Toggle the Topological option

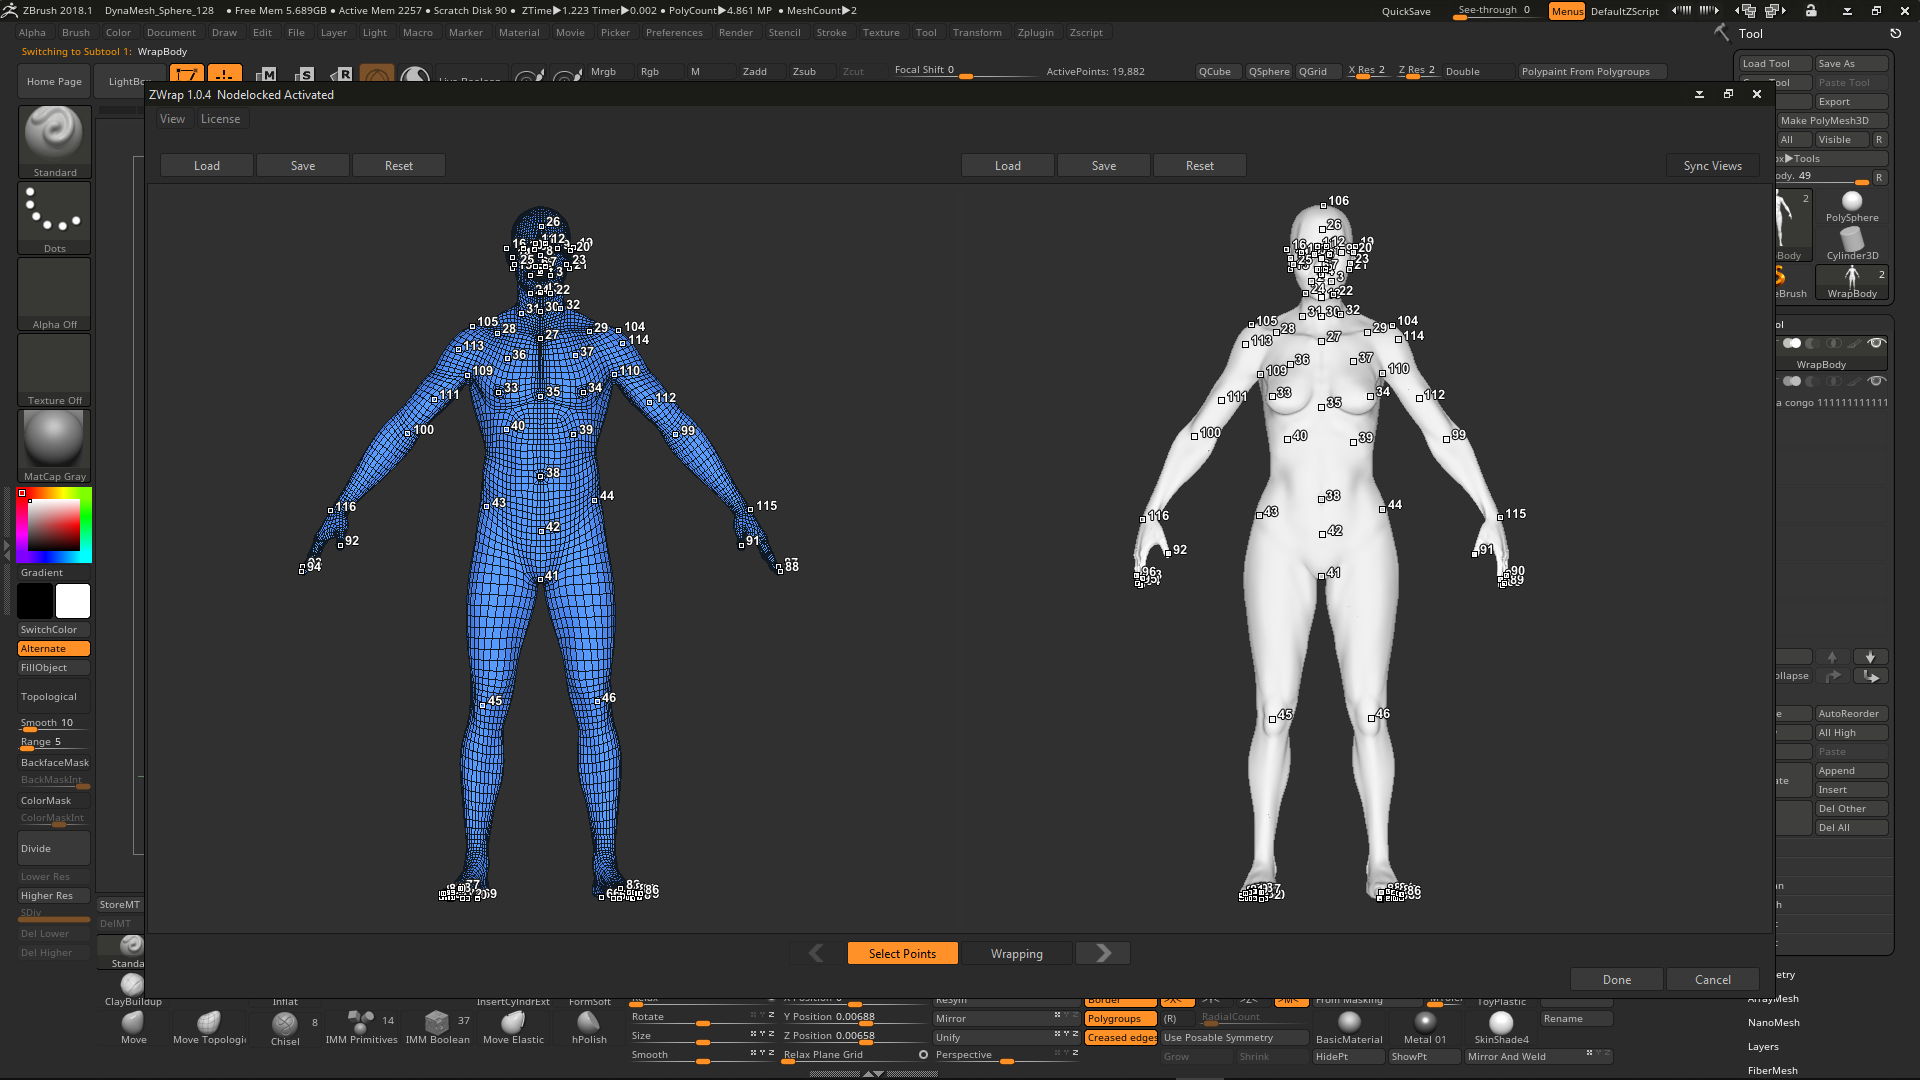[54, 697]
